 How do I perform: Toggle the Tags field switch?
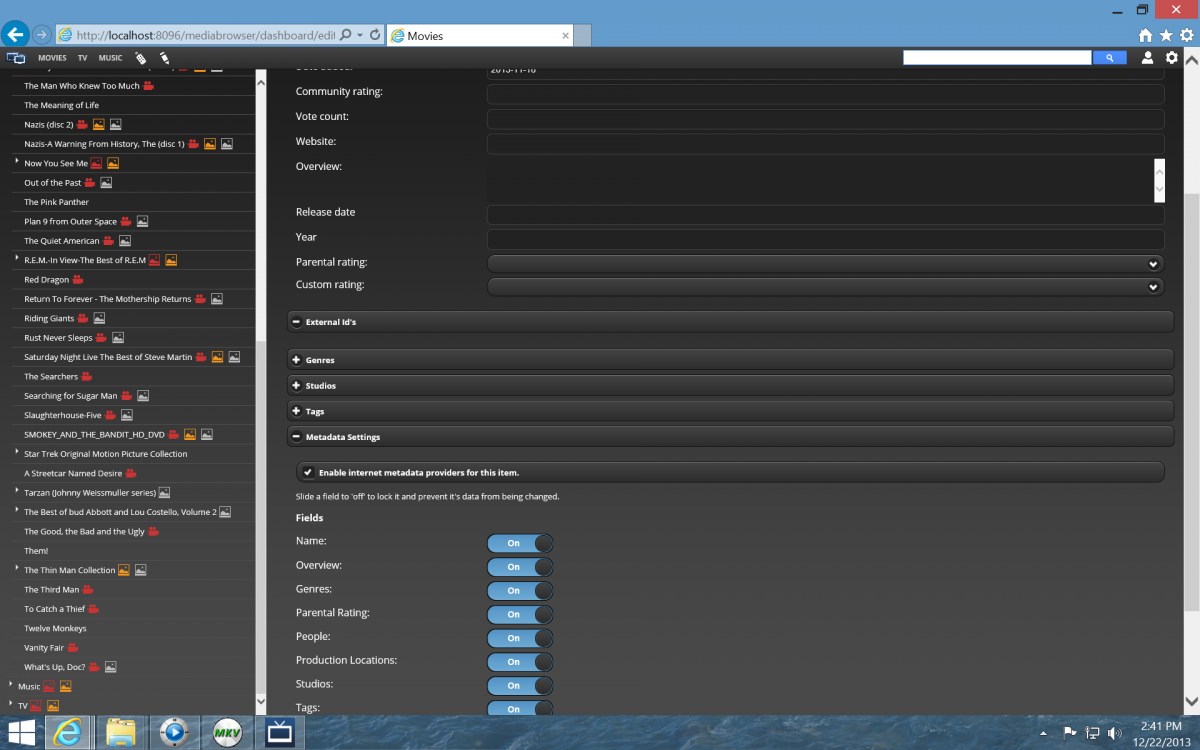[x=520, y=708]
